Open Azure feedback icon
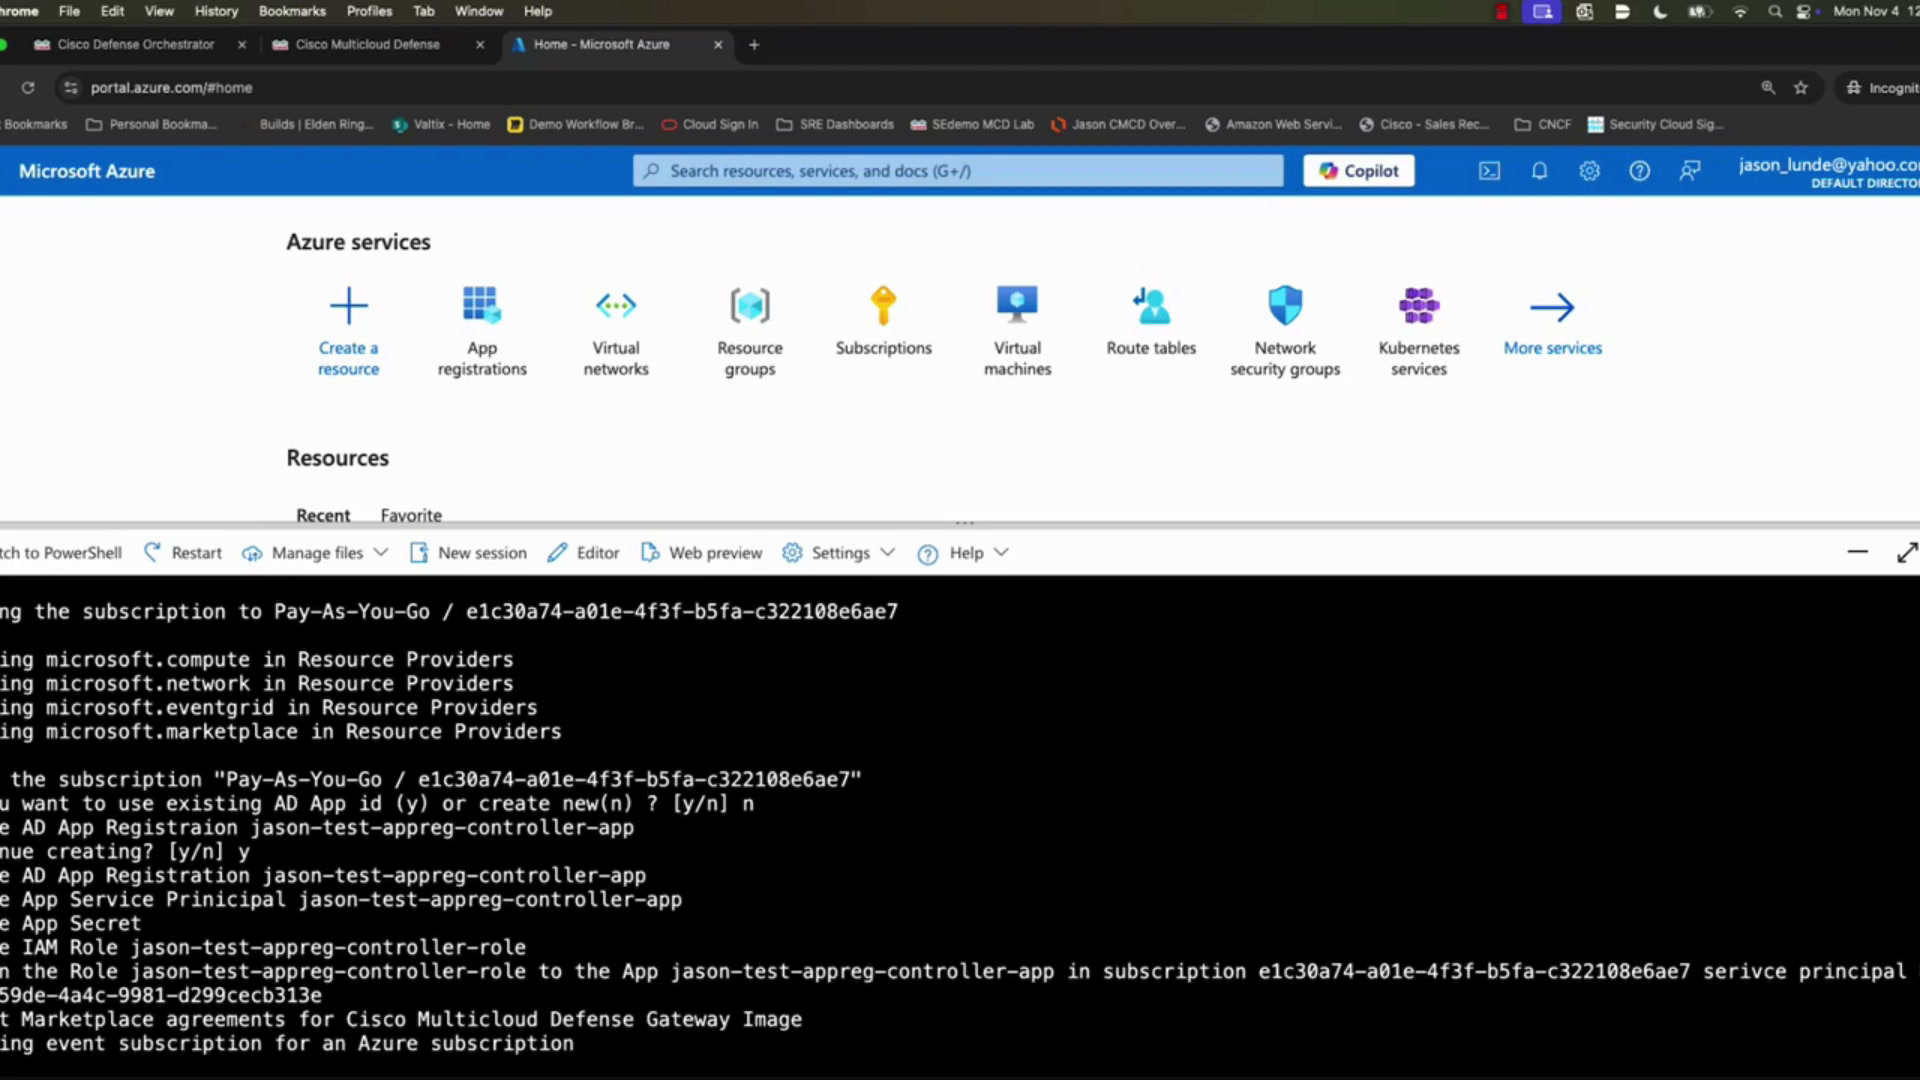 point(1689,171)
